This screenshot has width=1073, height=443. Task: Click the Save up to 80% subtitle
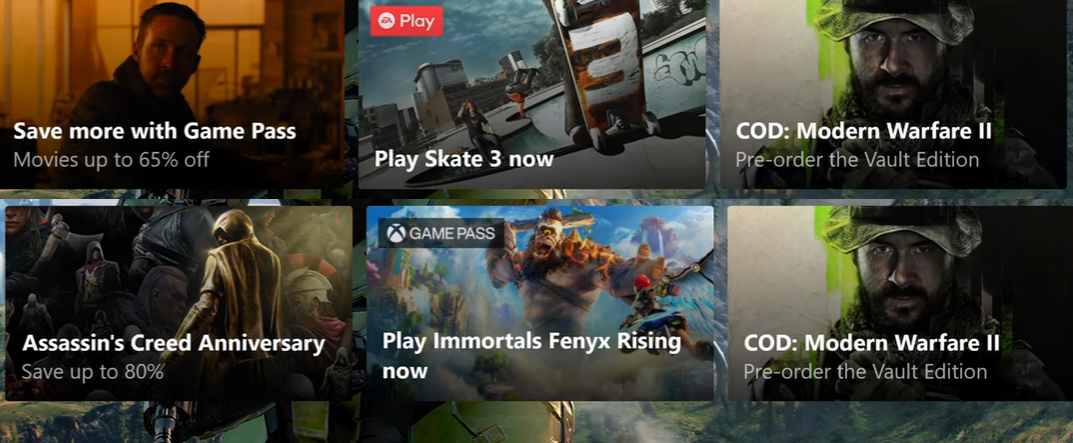93,372
